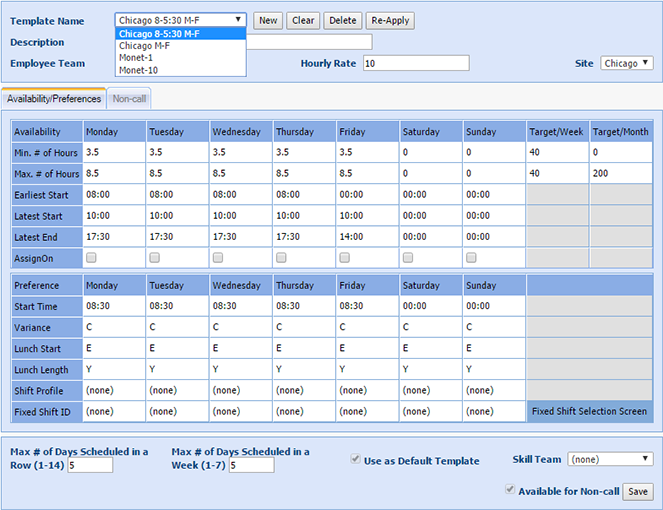Screen dimensions: 663x510
Task: Expand the Site dropdown showing Chicago
Action: tap(627, 63)
